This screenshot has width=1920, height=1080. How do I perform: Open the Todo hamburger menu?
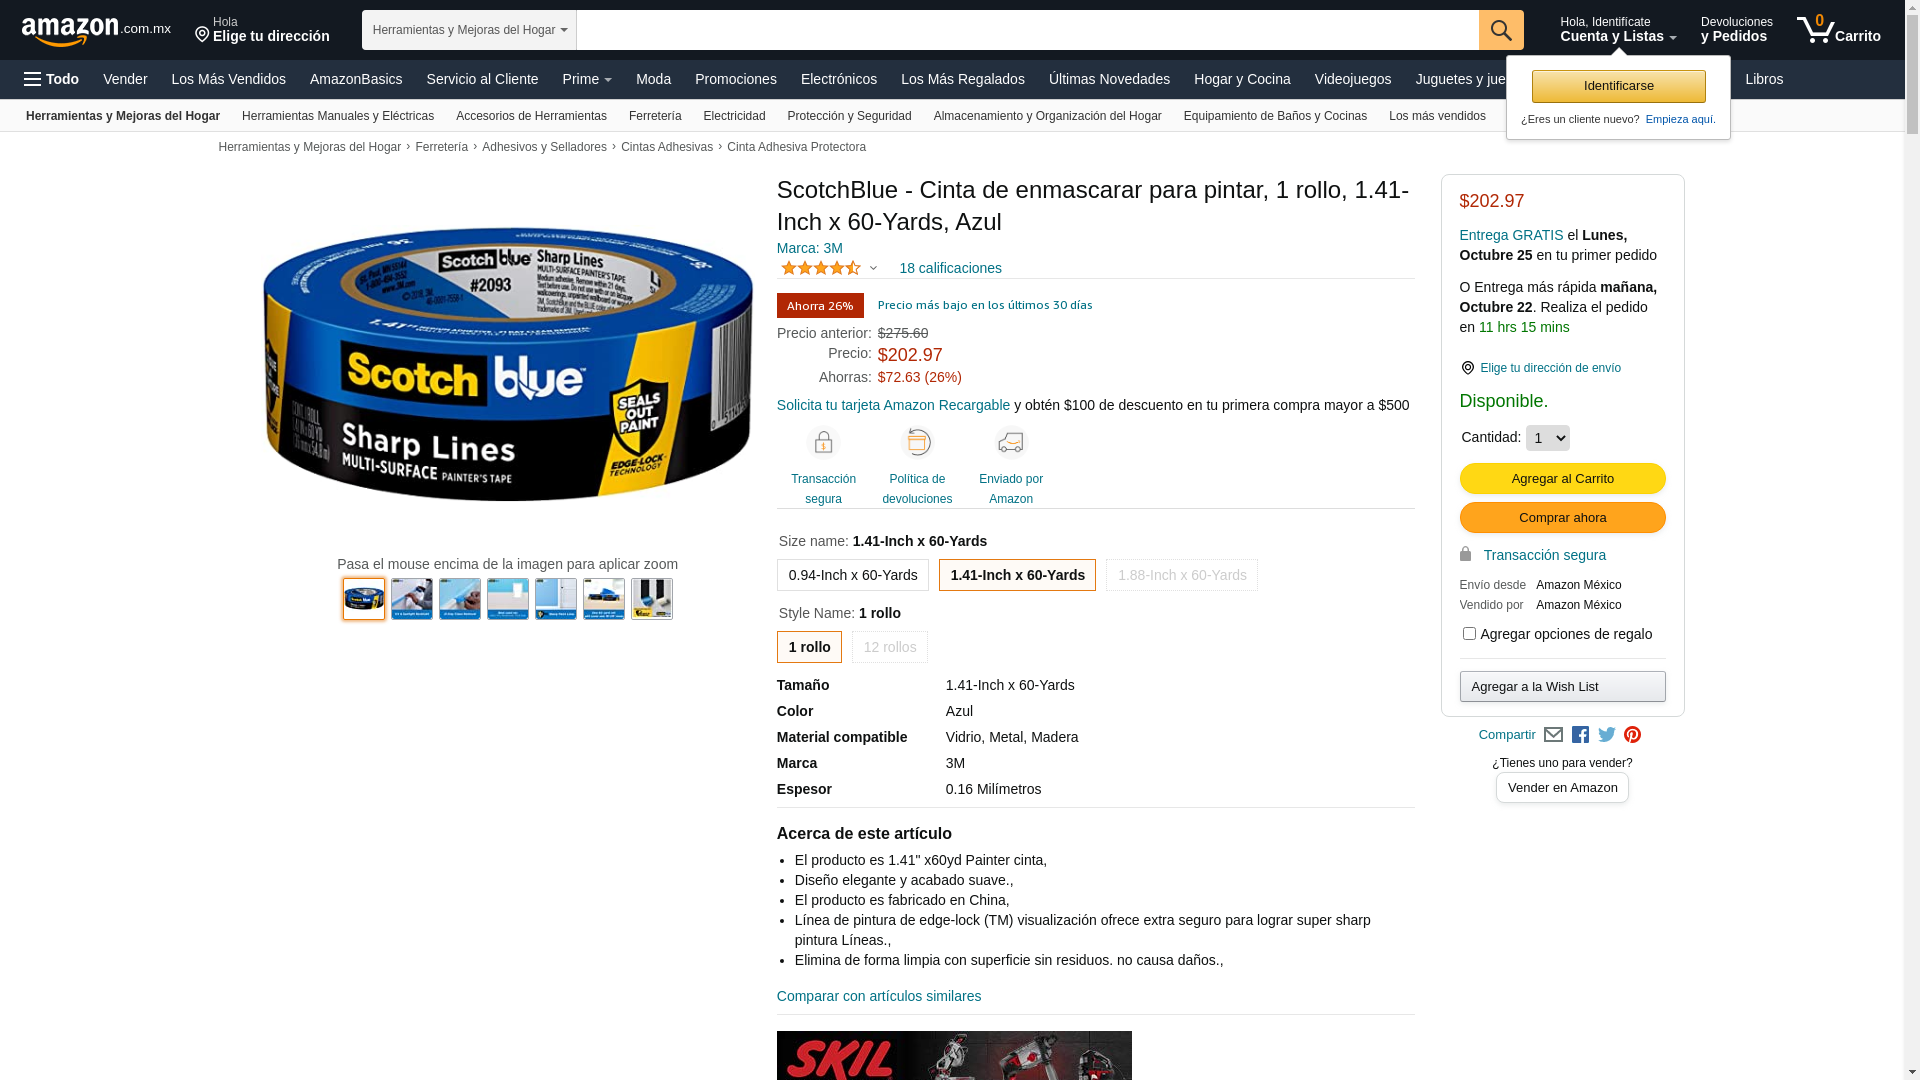point(51,79)
